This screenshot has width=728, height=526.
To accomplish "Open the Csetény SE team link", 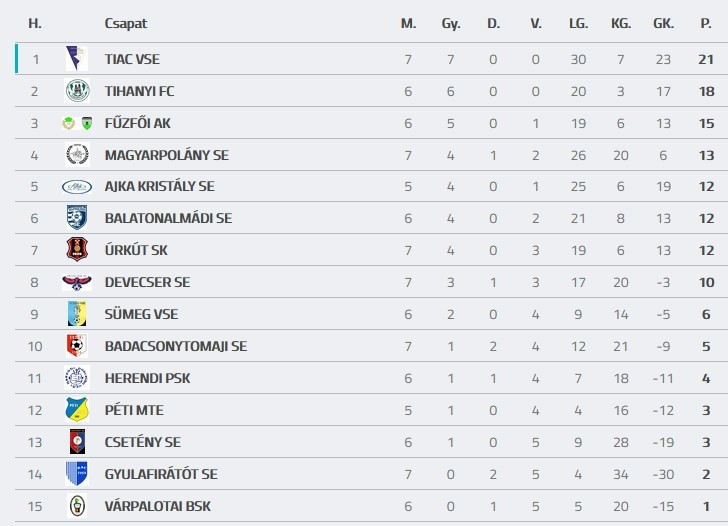I will (142, 442).
